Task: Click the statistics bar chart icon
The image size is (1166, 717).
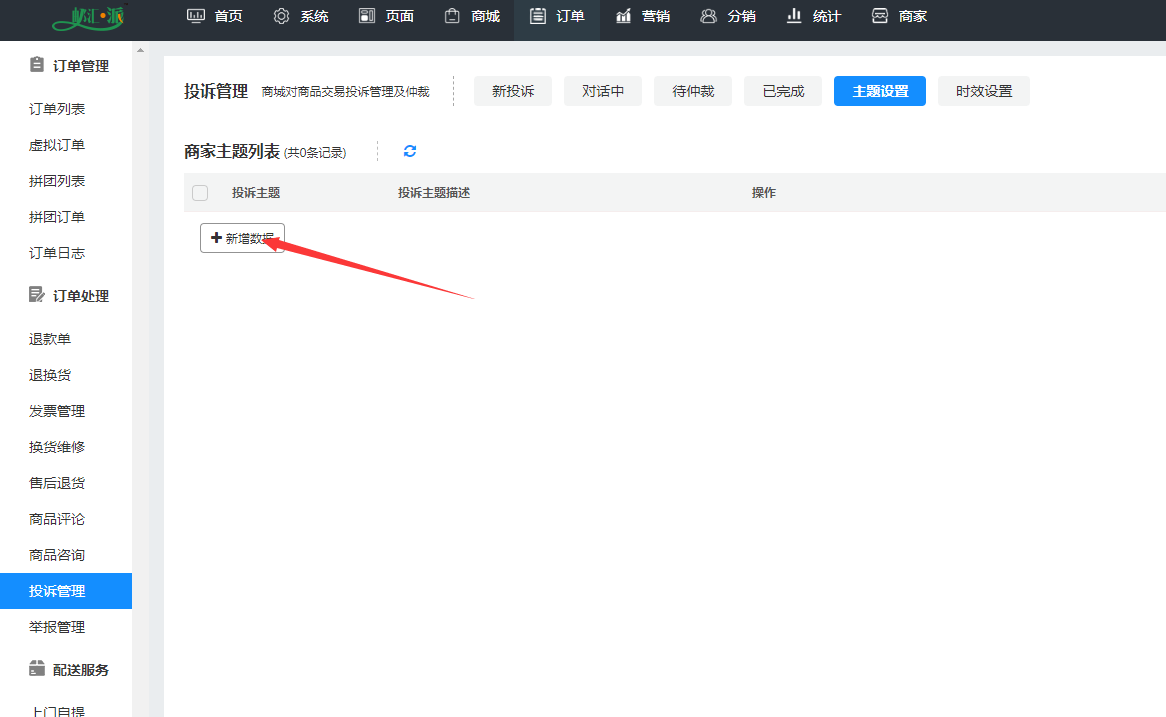Action: (x=795, y=16)
